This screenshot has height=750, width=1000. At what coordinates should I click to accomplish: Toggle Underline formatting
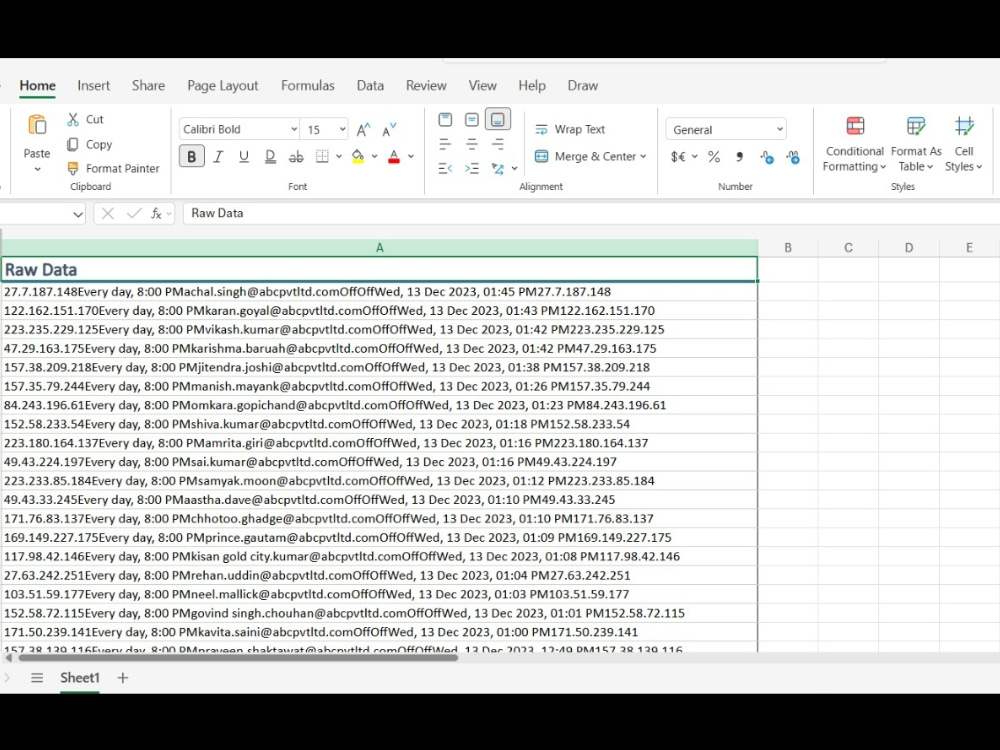coord(244,157)
